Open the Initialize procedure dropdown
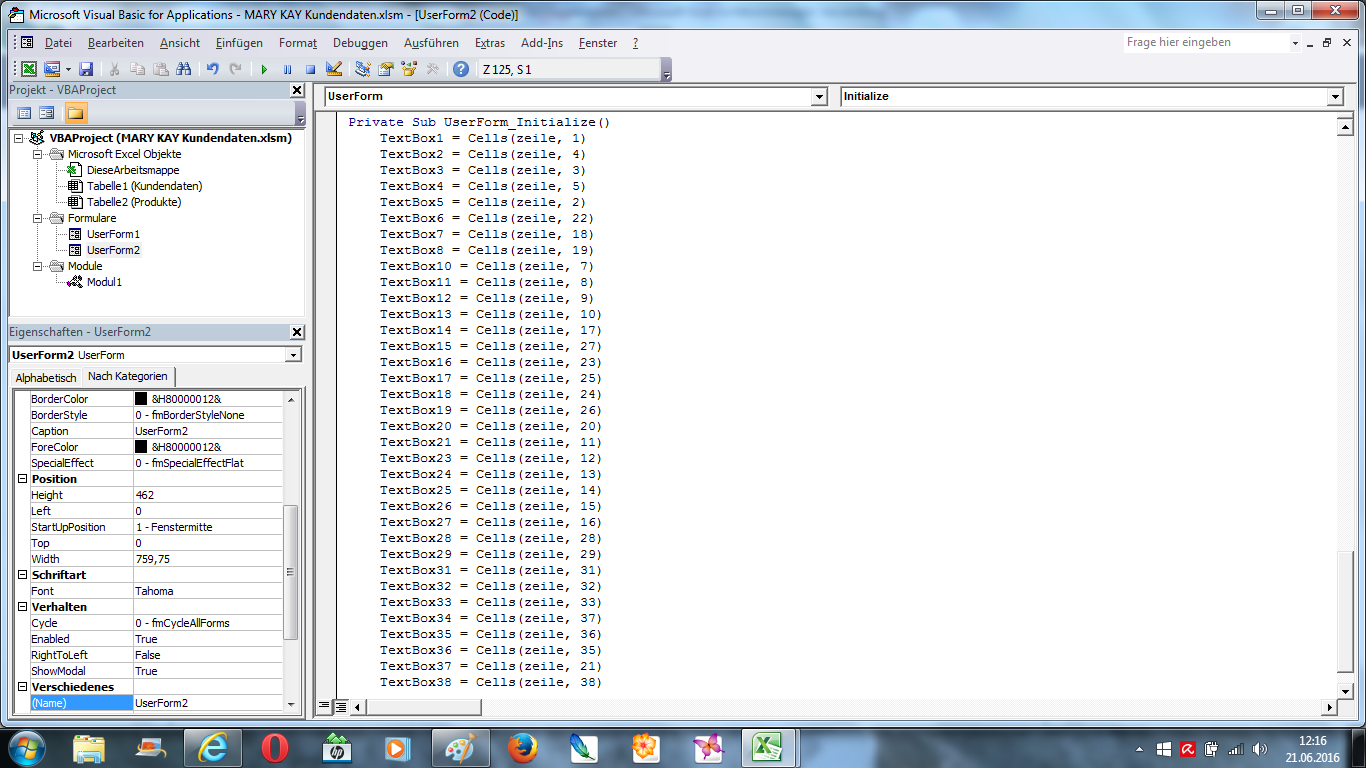The width and height of the screenshot is (1366, 768). click(x=1335, y=96)
